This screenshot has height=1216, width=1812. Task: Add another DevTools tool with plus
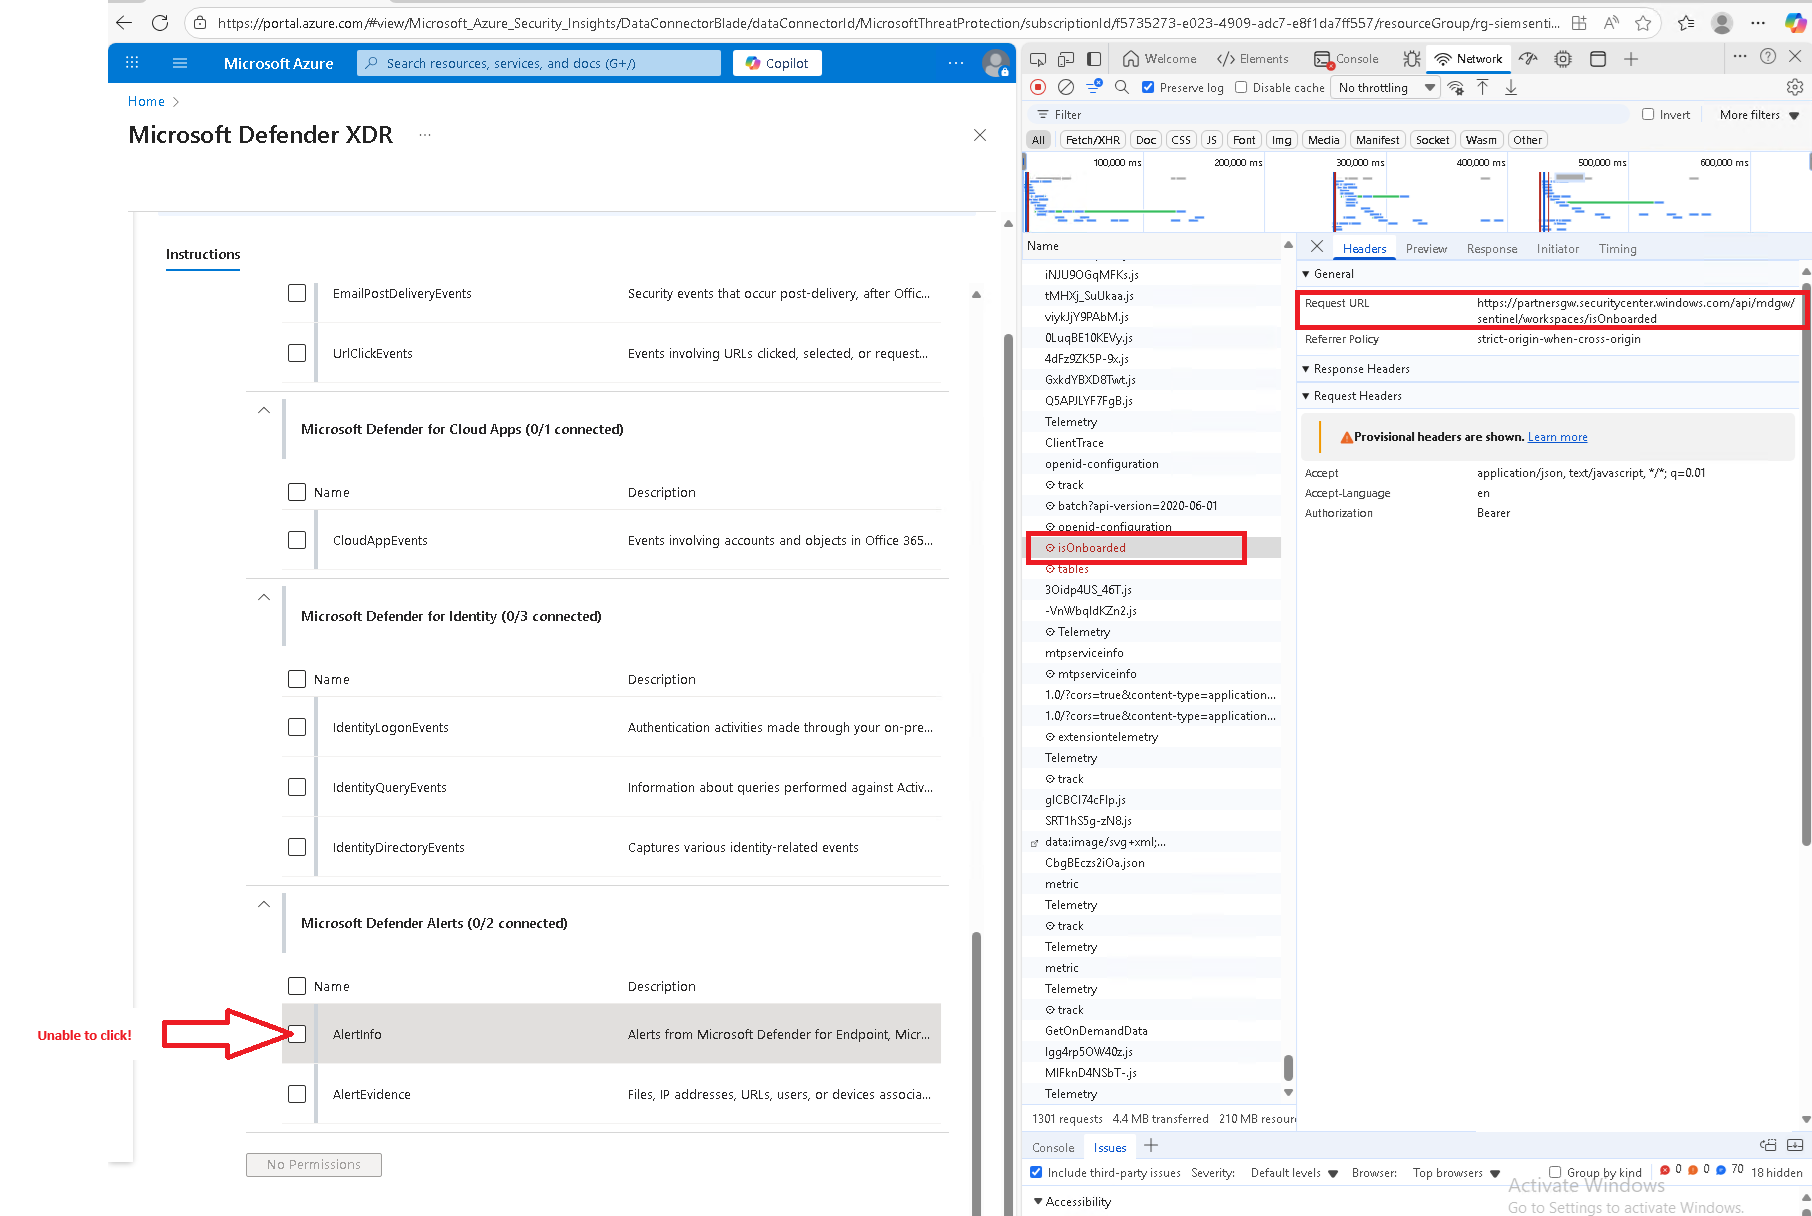click(1631, 59)
